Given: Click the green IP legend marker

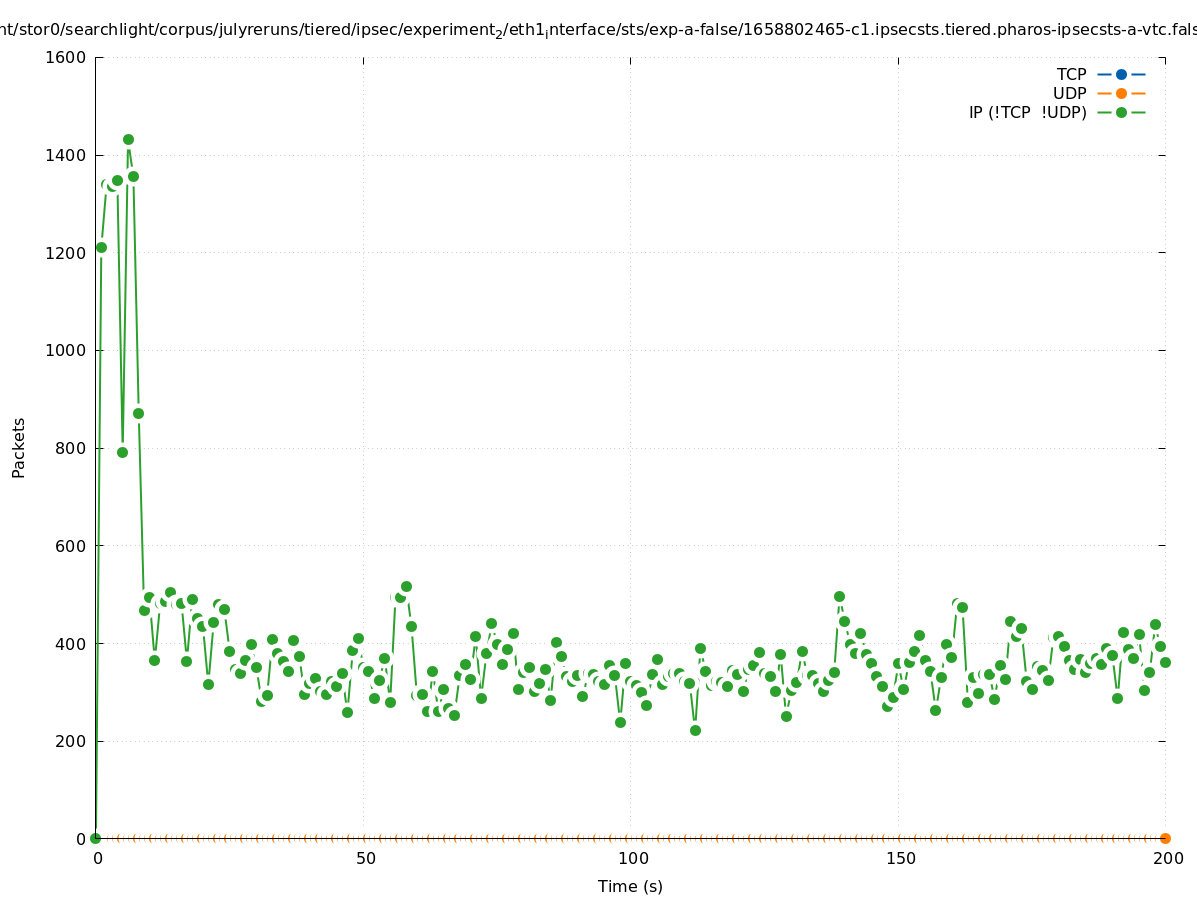Looking at the screenshot, I should click(x=1121, y=112).
